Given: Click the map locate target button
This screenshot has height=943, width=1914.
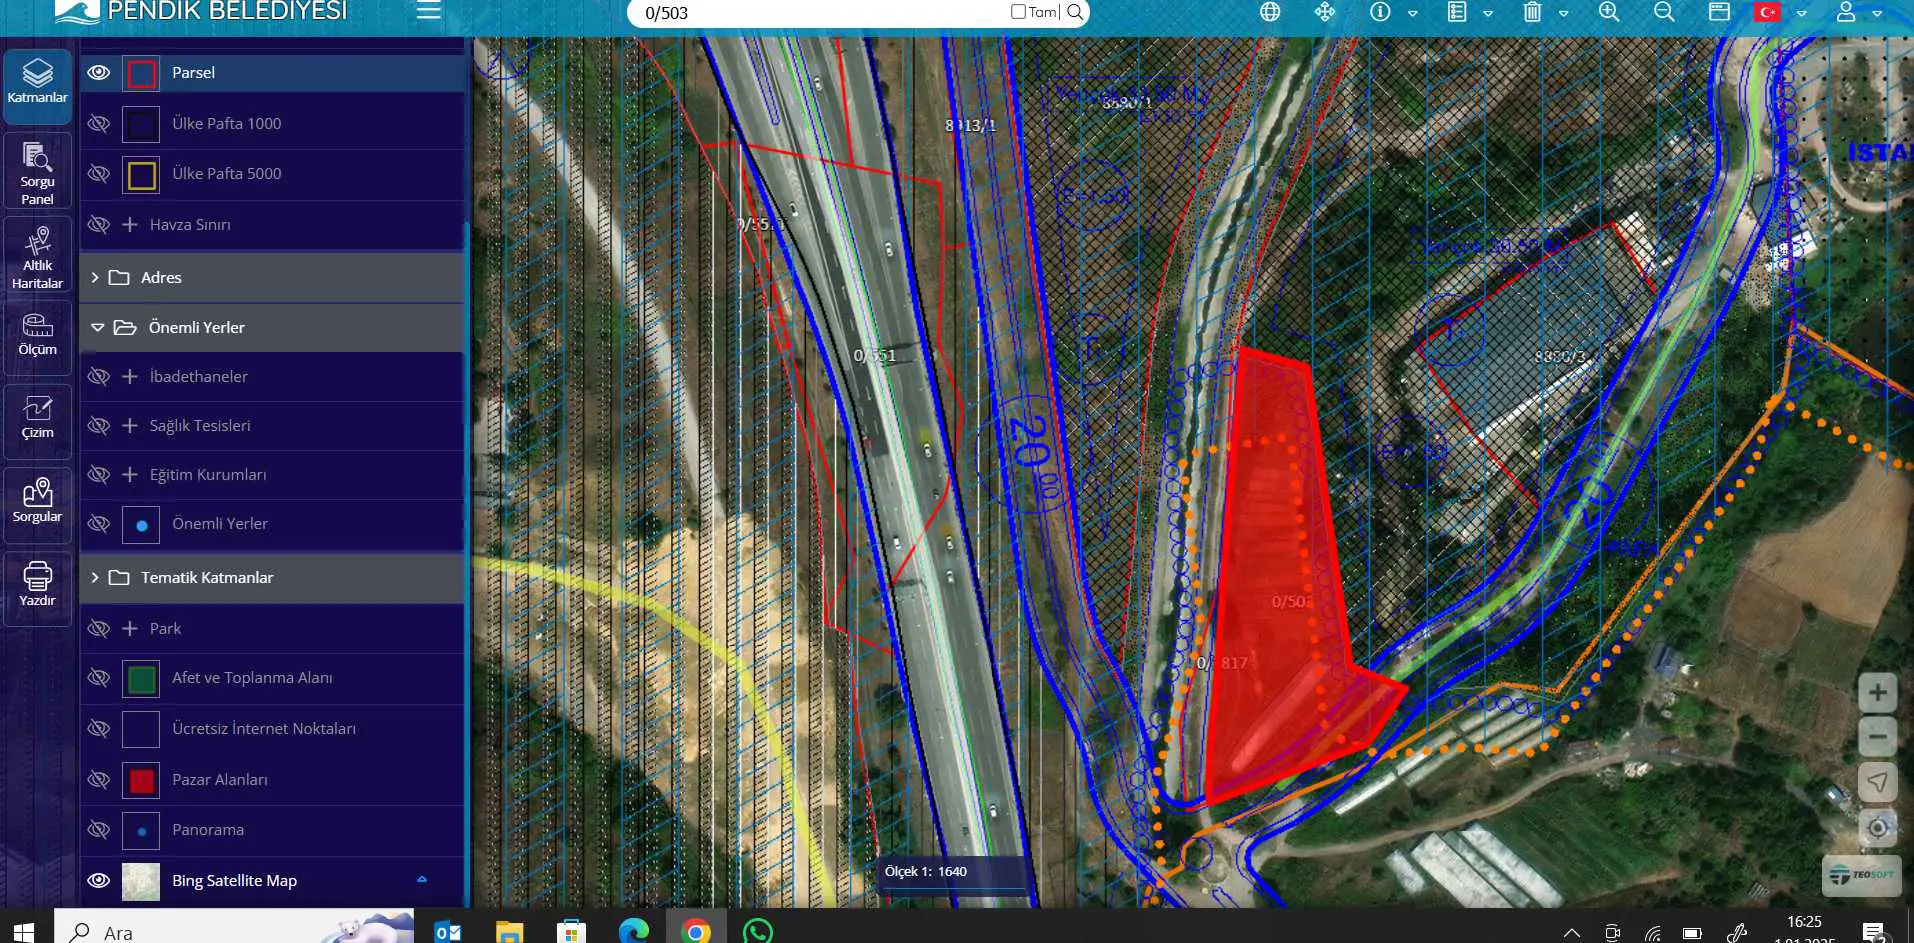Looking at the screenshot, I should [x=1878, y=827].
